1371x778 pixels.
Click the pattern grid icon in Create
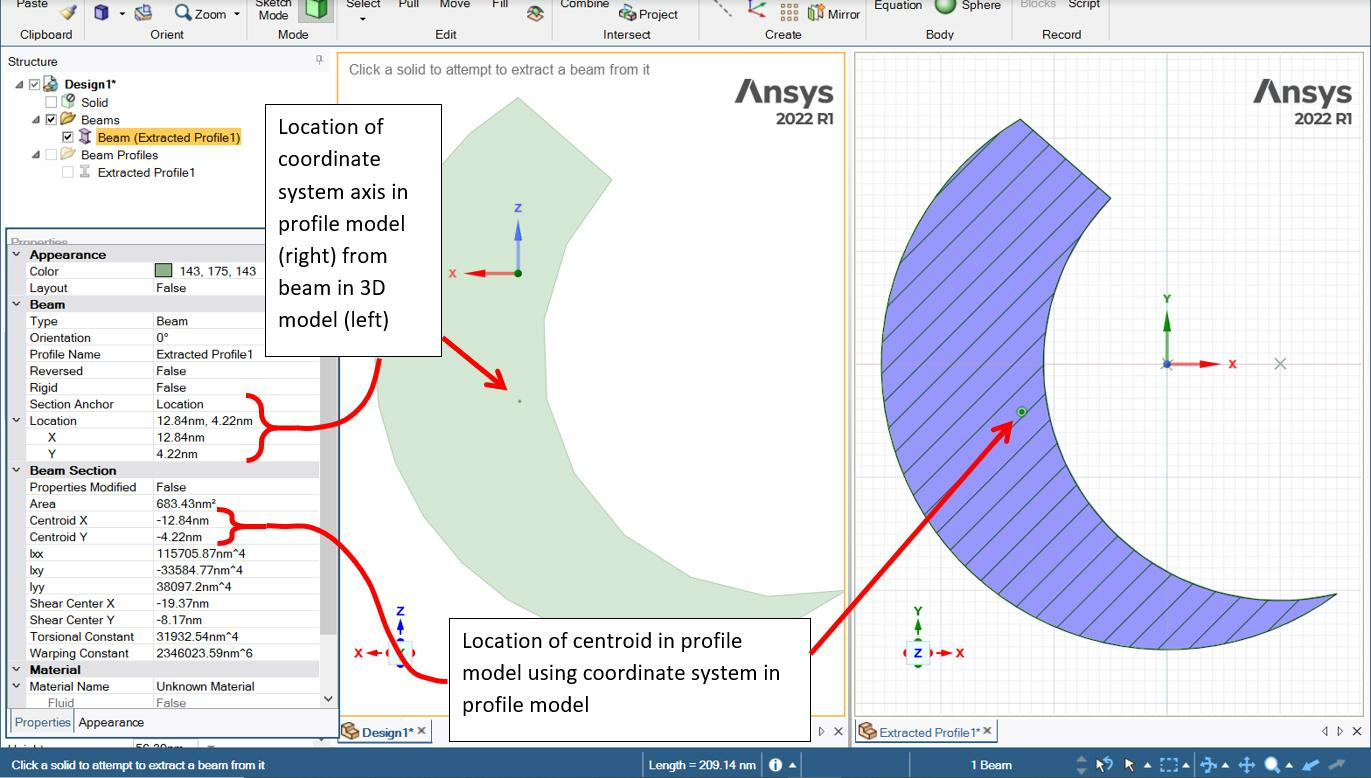(x=789, y=13)
